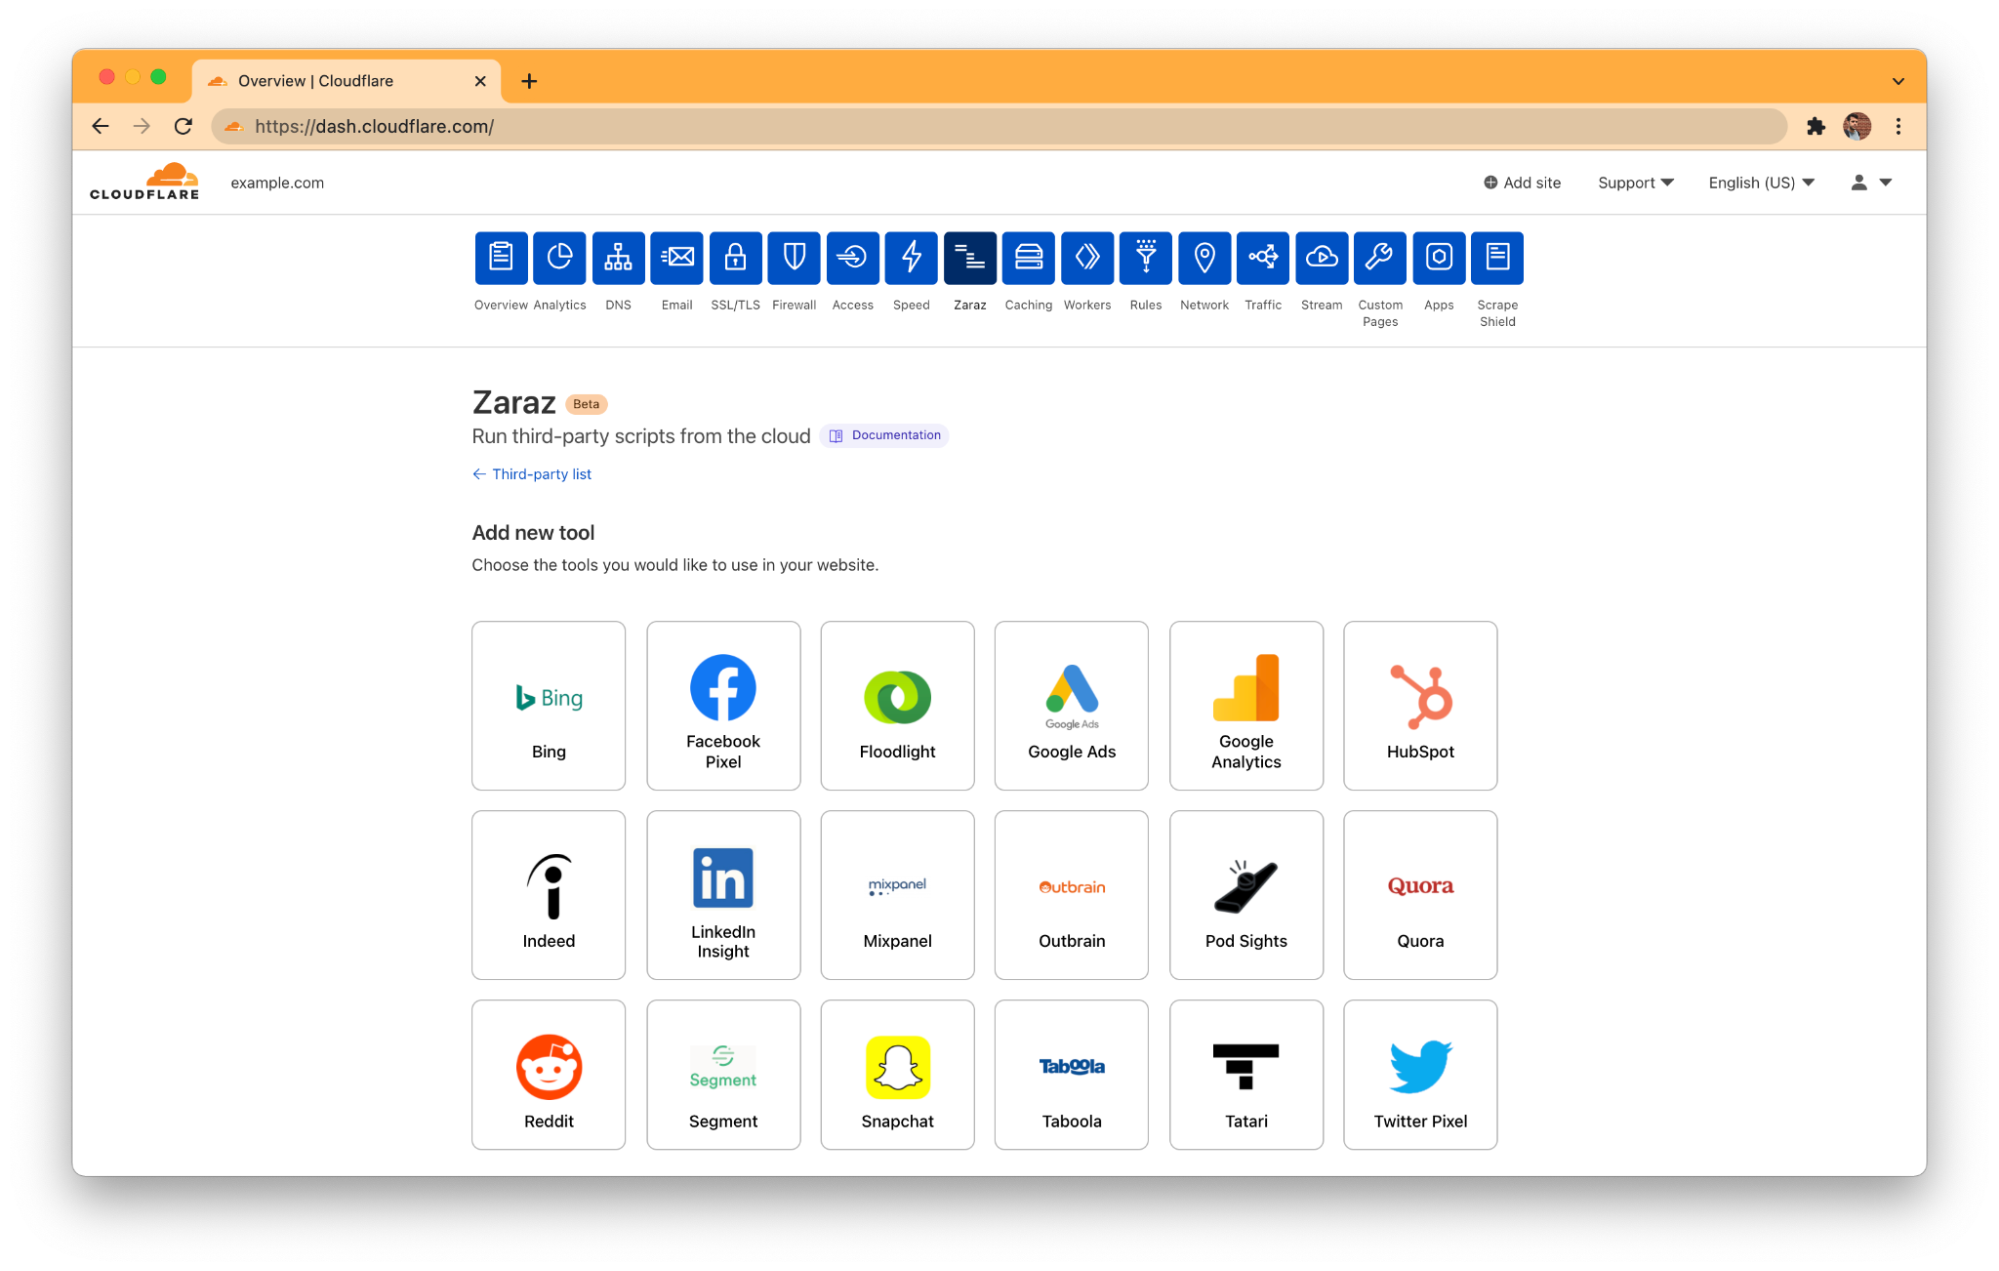Open the HubSpot integration tool
1999x1271 pixels.
tap(1421, 705)
